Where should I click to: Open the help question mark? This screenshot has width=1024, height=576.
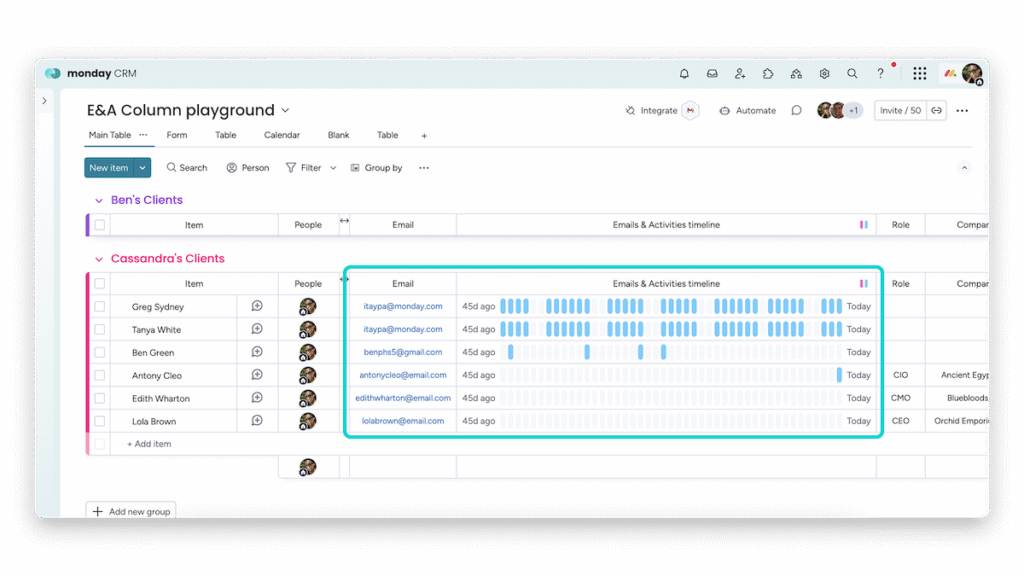coord(880,74)
